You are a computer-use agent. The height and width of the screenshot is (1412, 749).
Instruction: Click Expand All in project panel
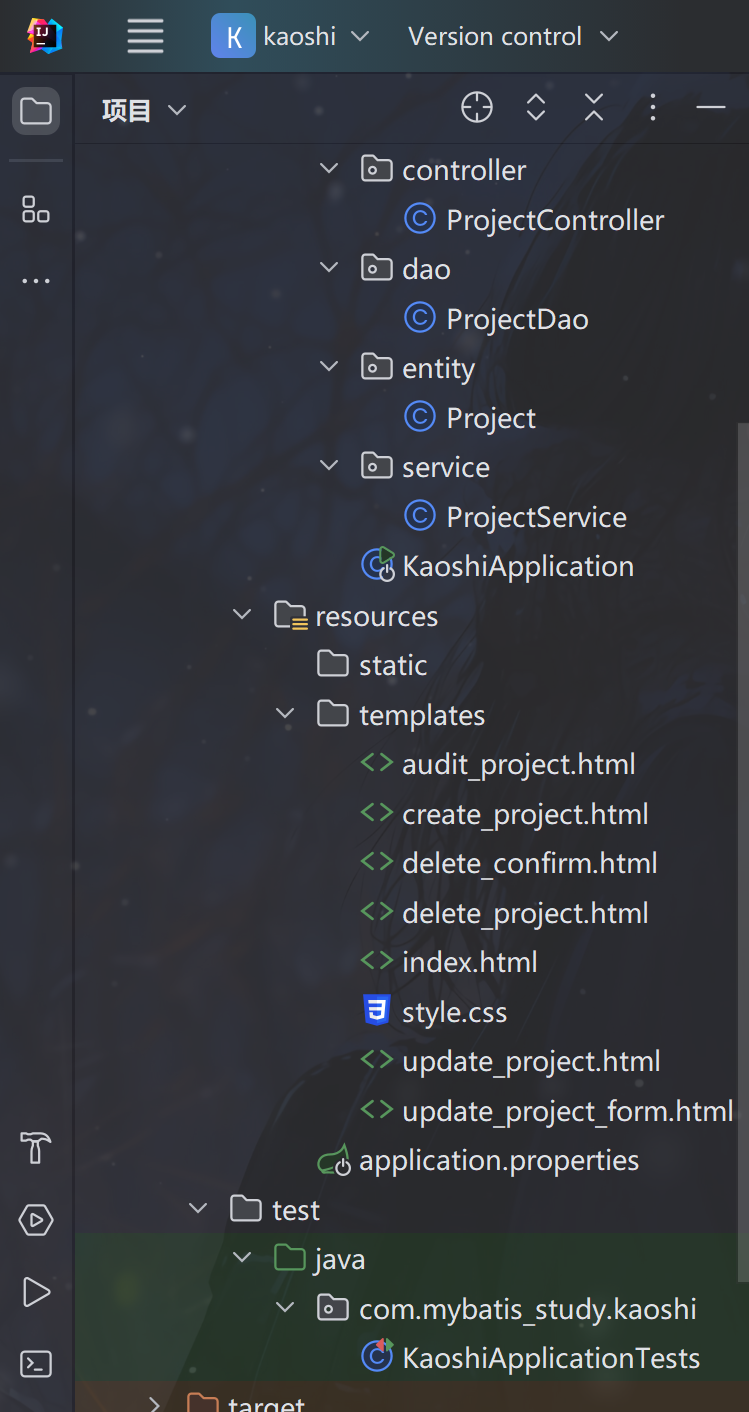[x=536, y=108]
